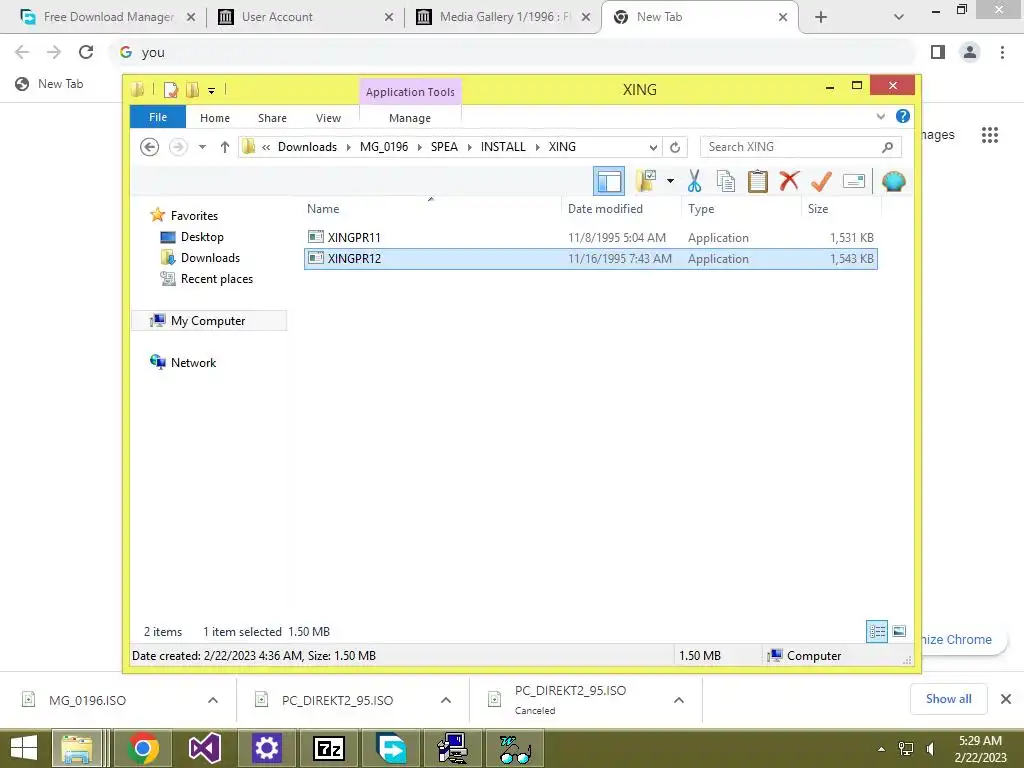Refresh the XING folder view
The height and width of the screenshot is (768, 1024).
[675, 147]
